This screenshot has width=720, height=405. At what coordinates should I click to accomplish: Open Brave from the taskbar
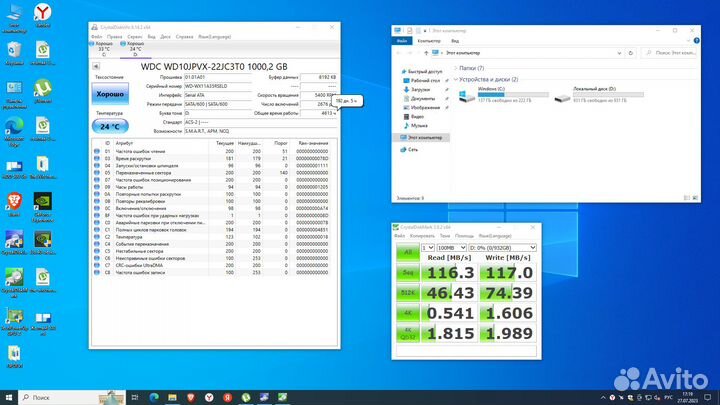[x=191, y=397]
